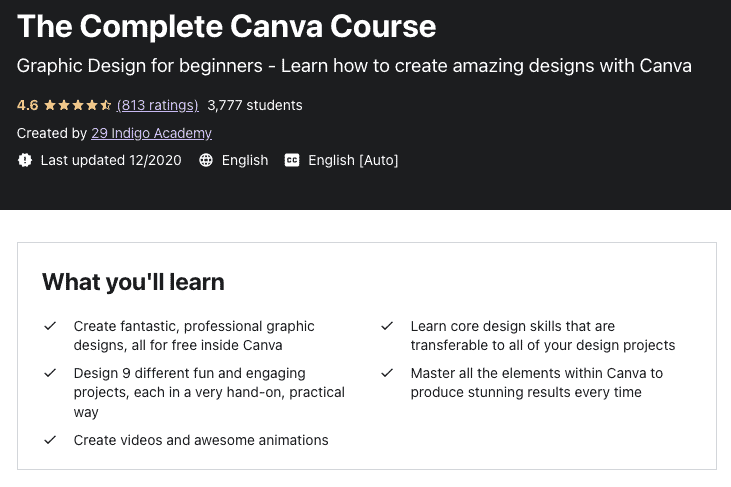Click the English [Auto] captions label
The height and width of the screenshot is (487, 731).
click(x=353, y=160)
